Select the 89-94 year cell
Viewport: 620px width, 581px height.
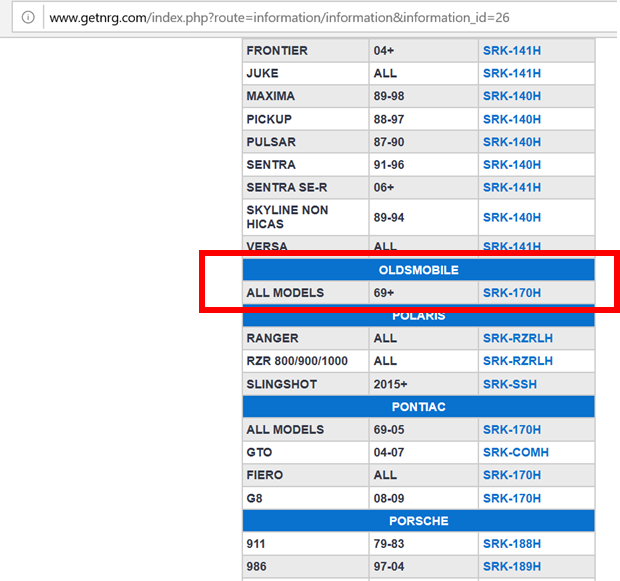click(x=423, y=217)
